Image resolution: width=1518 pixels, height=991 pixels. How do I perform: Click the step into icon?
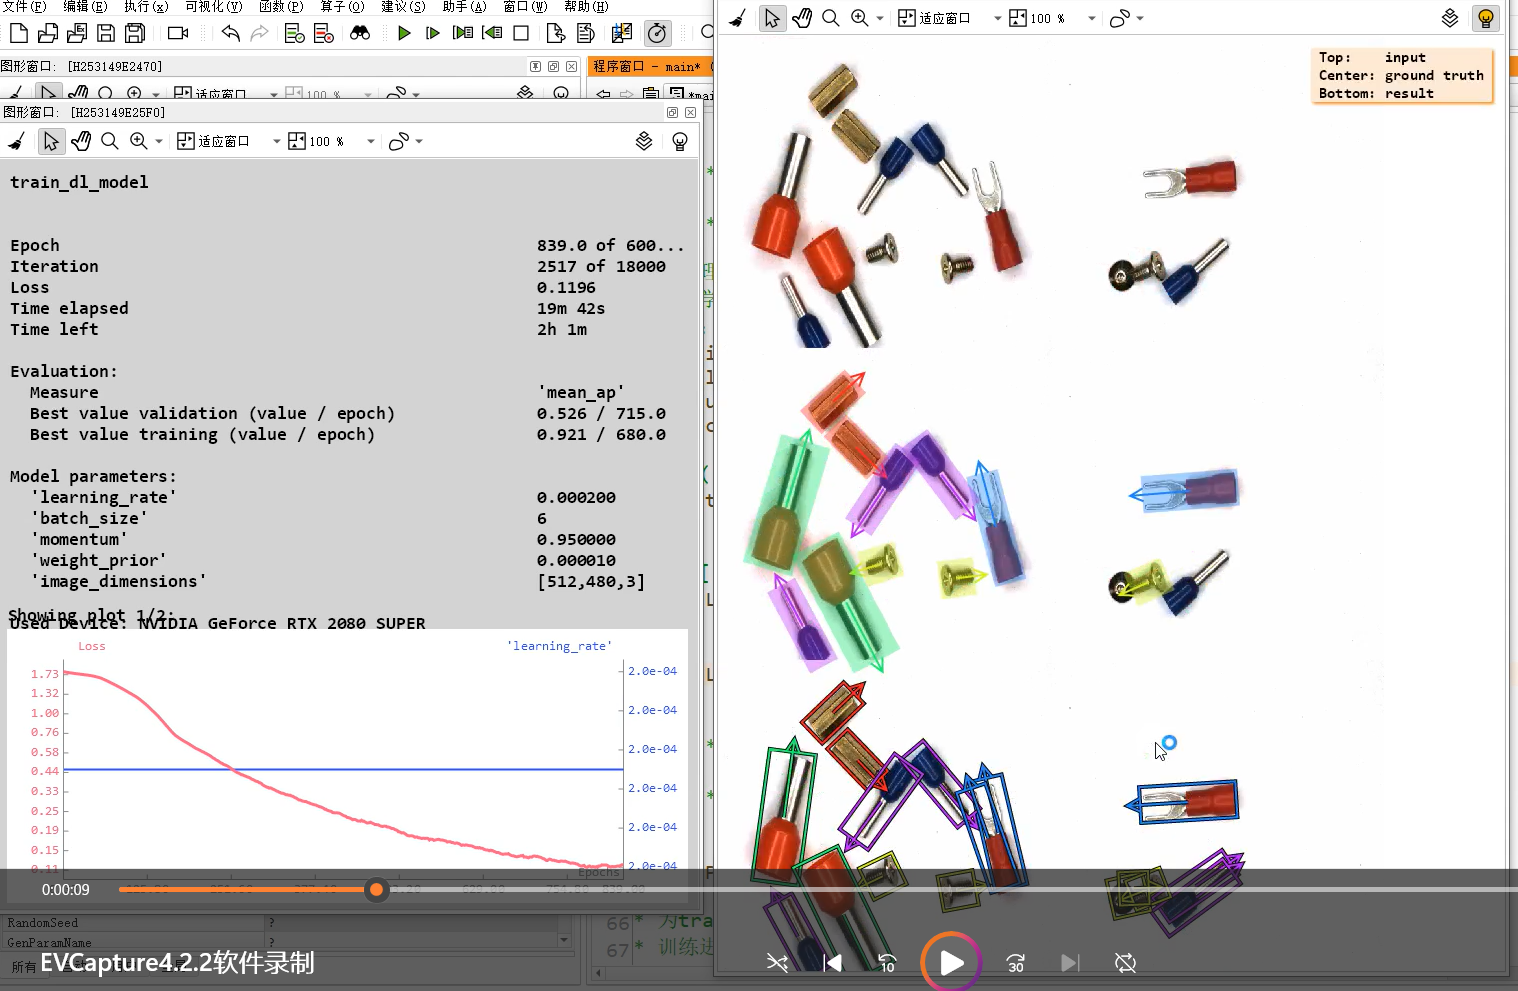pos(463,33)
